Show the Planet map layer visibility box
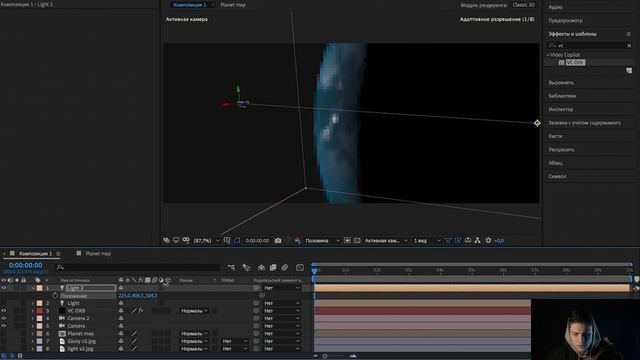The image size is (640, 360). pyautogui.click(x=4, y=333)
